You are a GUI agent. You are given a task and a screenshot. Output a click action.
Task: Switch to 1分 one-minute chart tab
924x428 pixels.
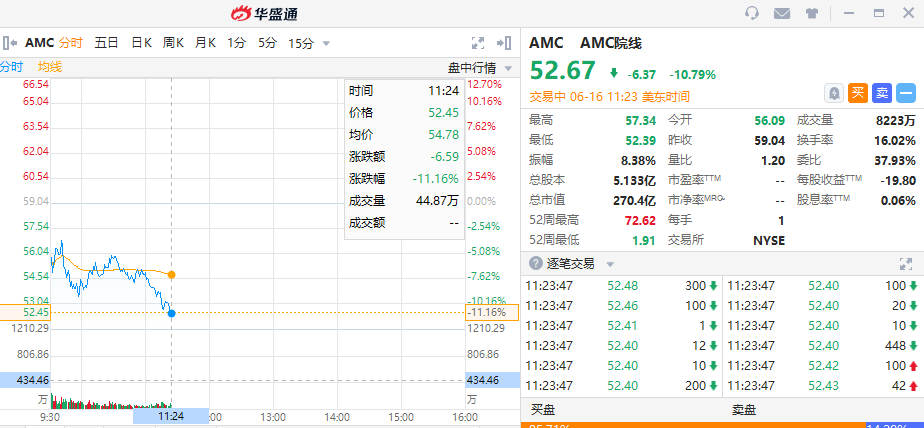pos(236,43)
